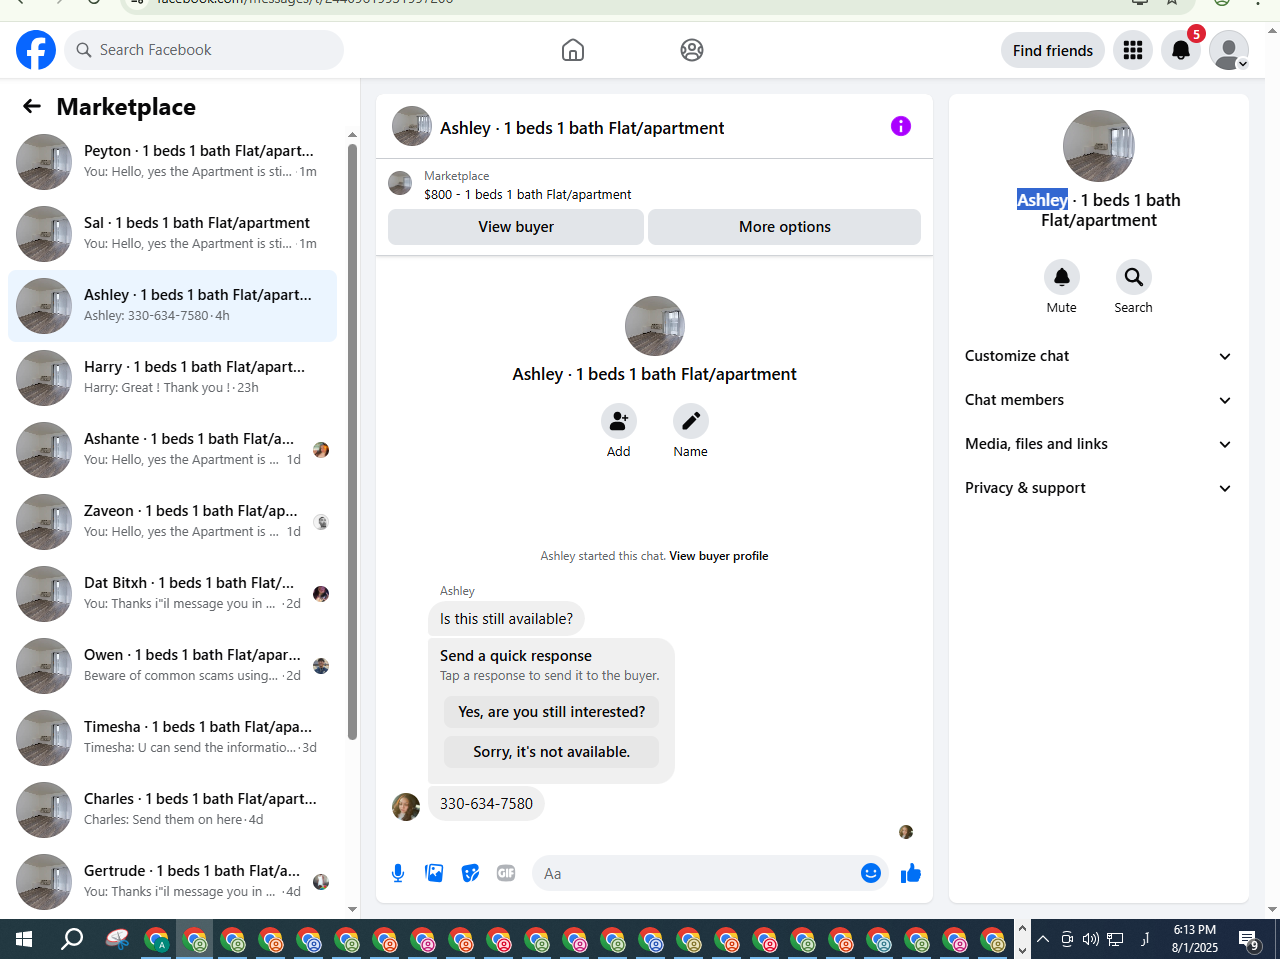Click the microphone voice clip icon

click(398, 873)
